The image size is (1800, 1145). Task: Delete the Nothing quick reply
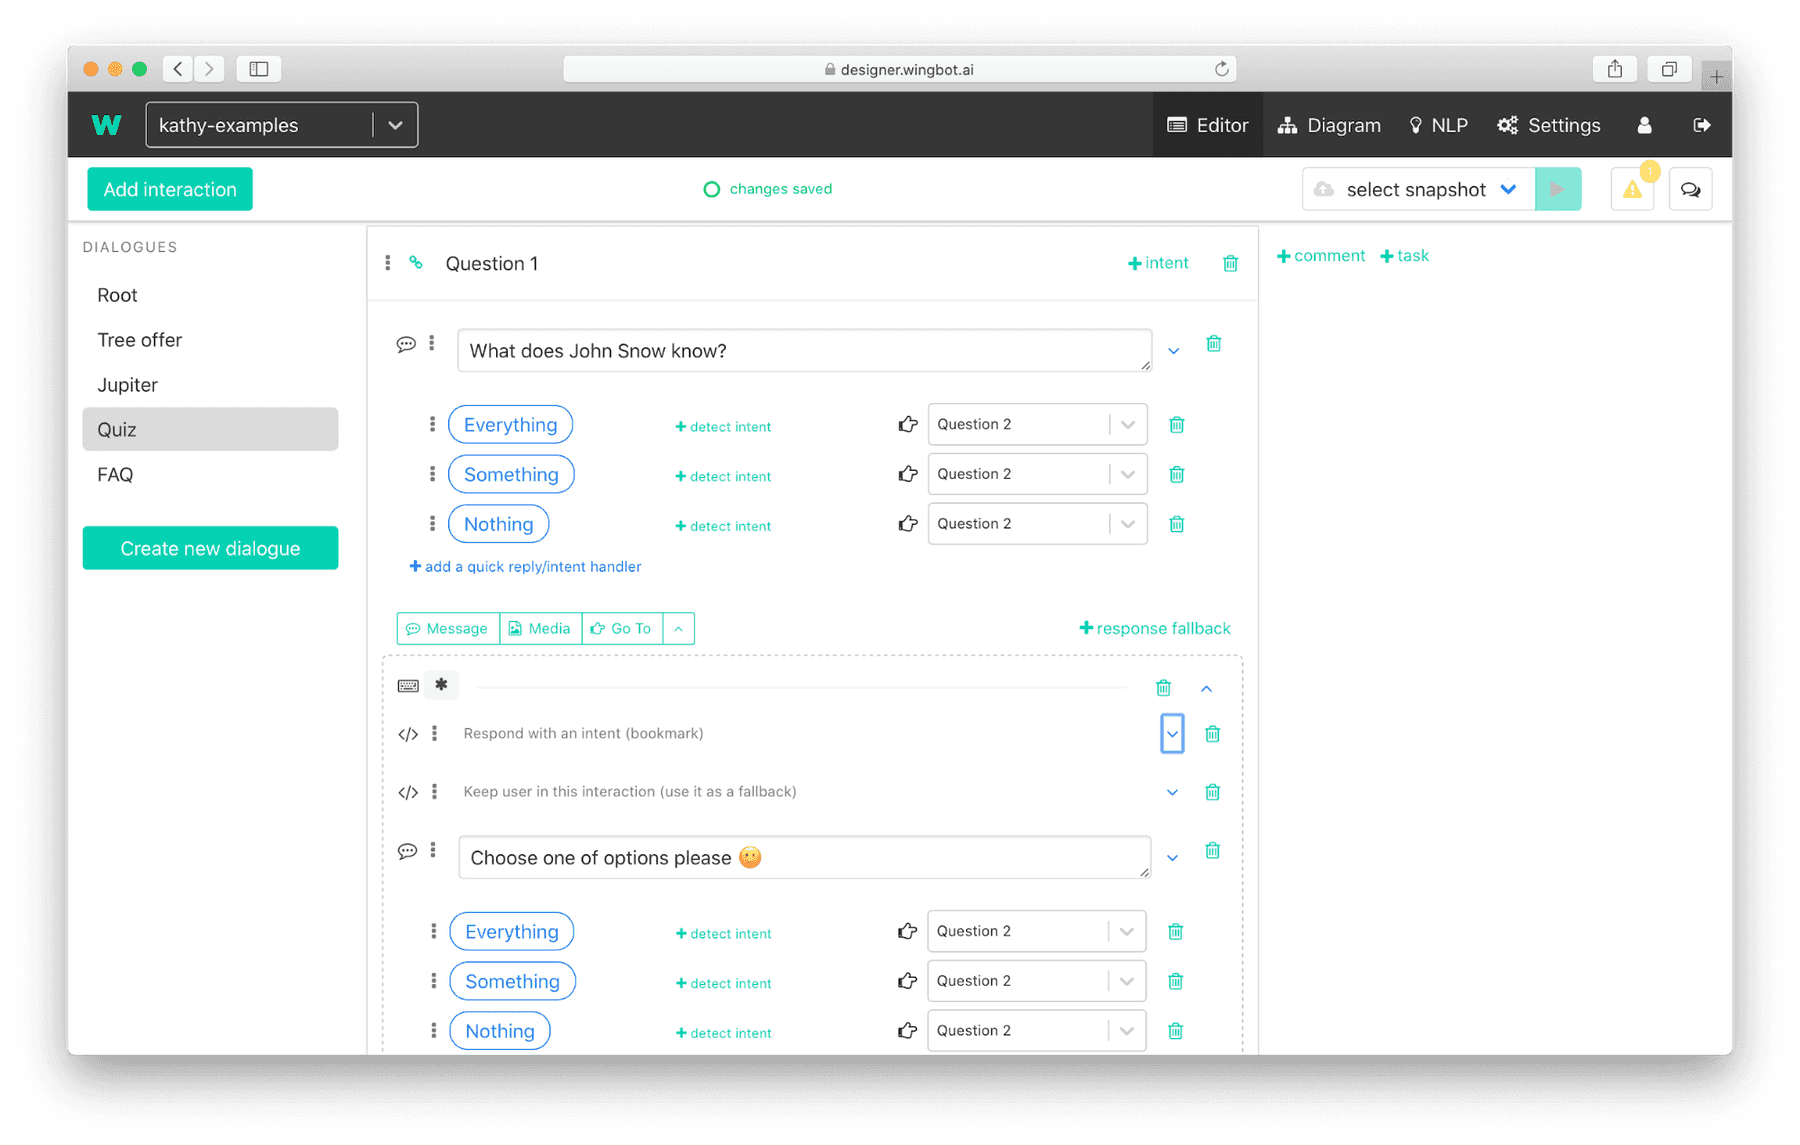(1176, 523)
